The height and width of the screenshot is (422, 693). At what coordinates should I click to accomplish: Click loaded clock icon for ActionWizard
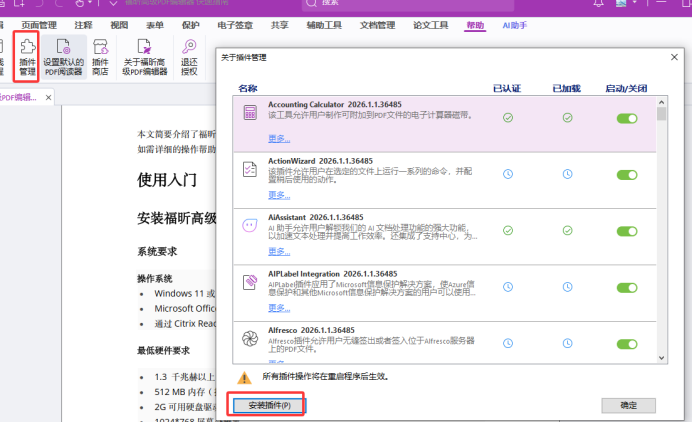coord(567,174)
